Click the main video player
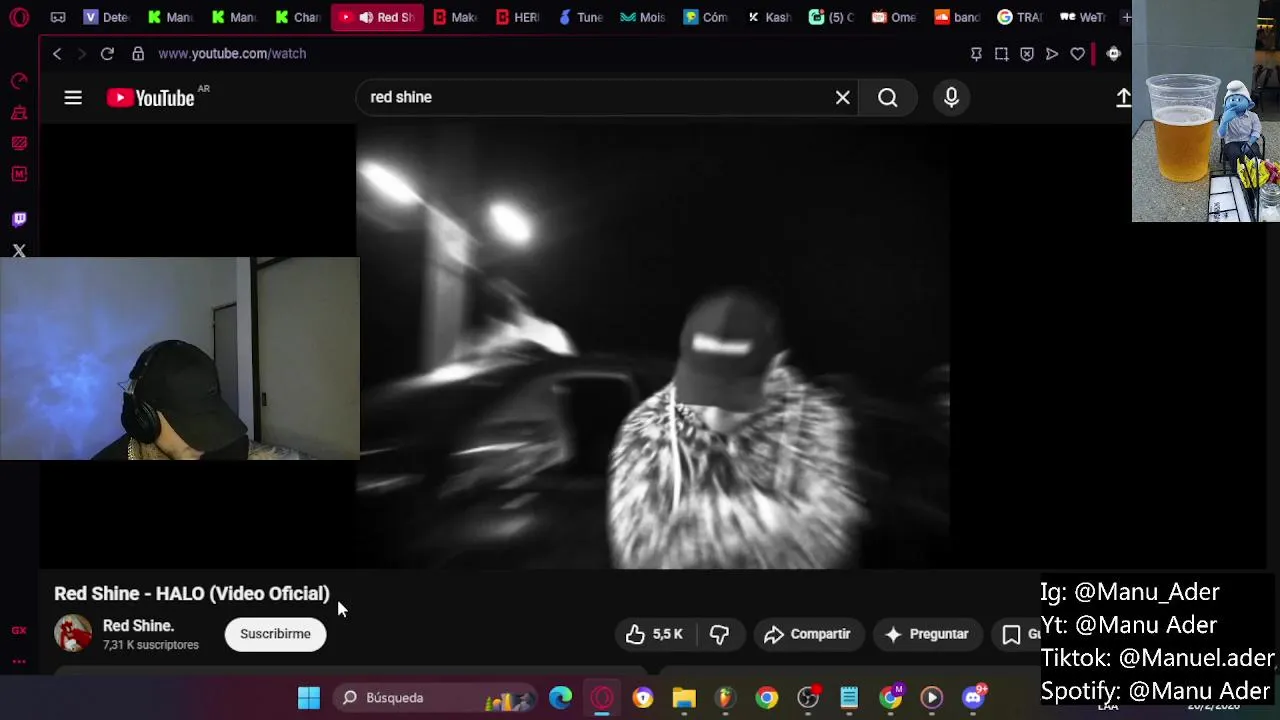This screenshot has width=1280, height=720. point(653,346)
